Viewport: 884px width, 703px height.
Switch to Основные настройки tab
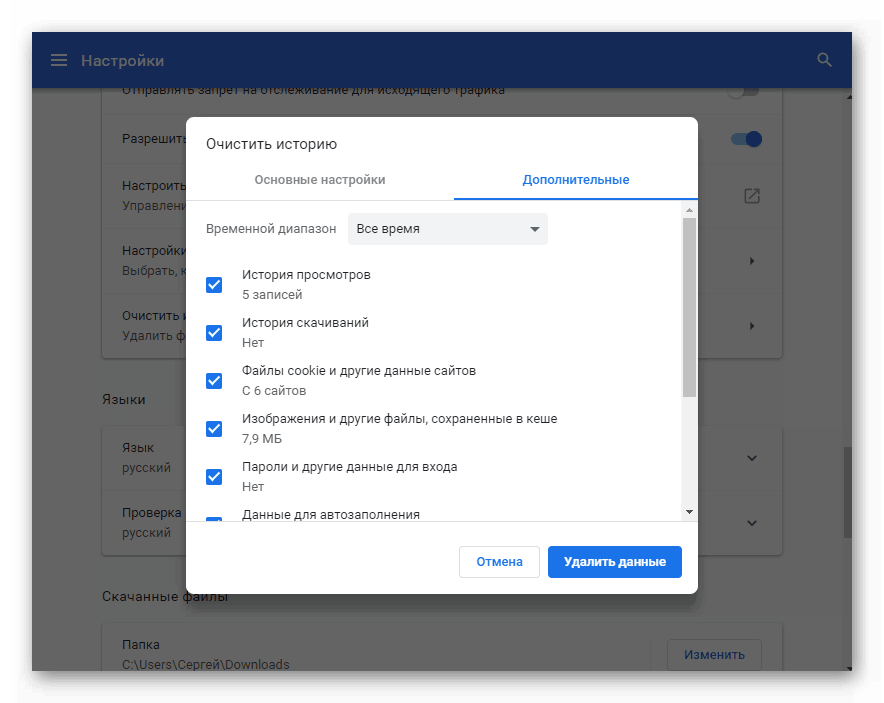pyautogui.click(x=320, y=180)
